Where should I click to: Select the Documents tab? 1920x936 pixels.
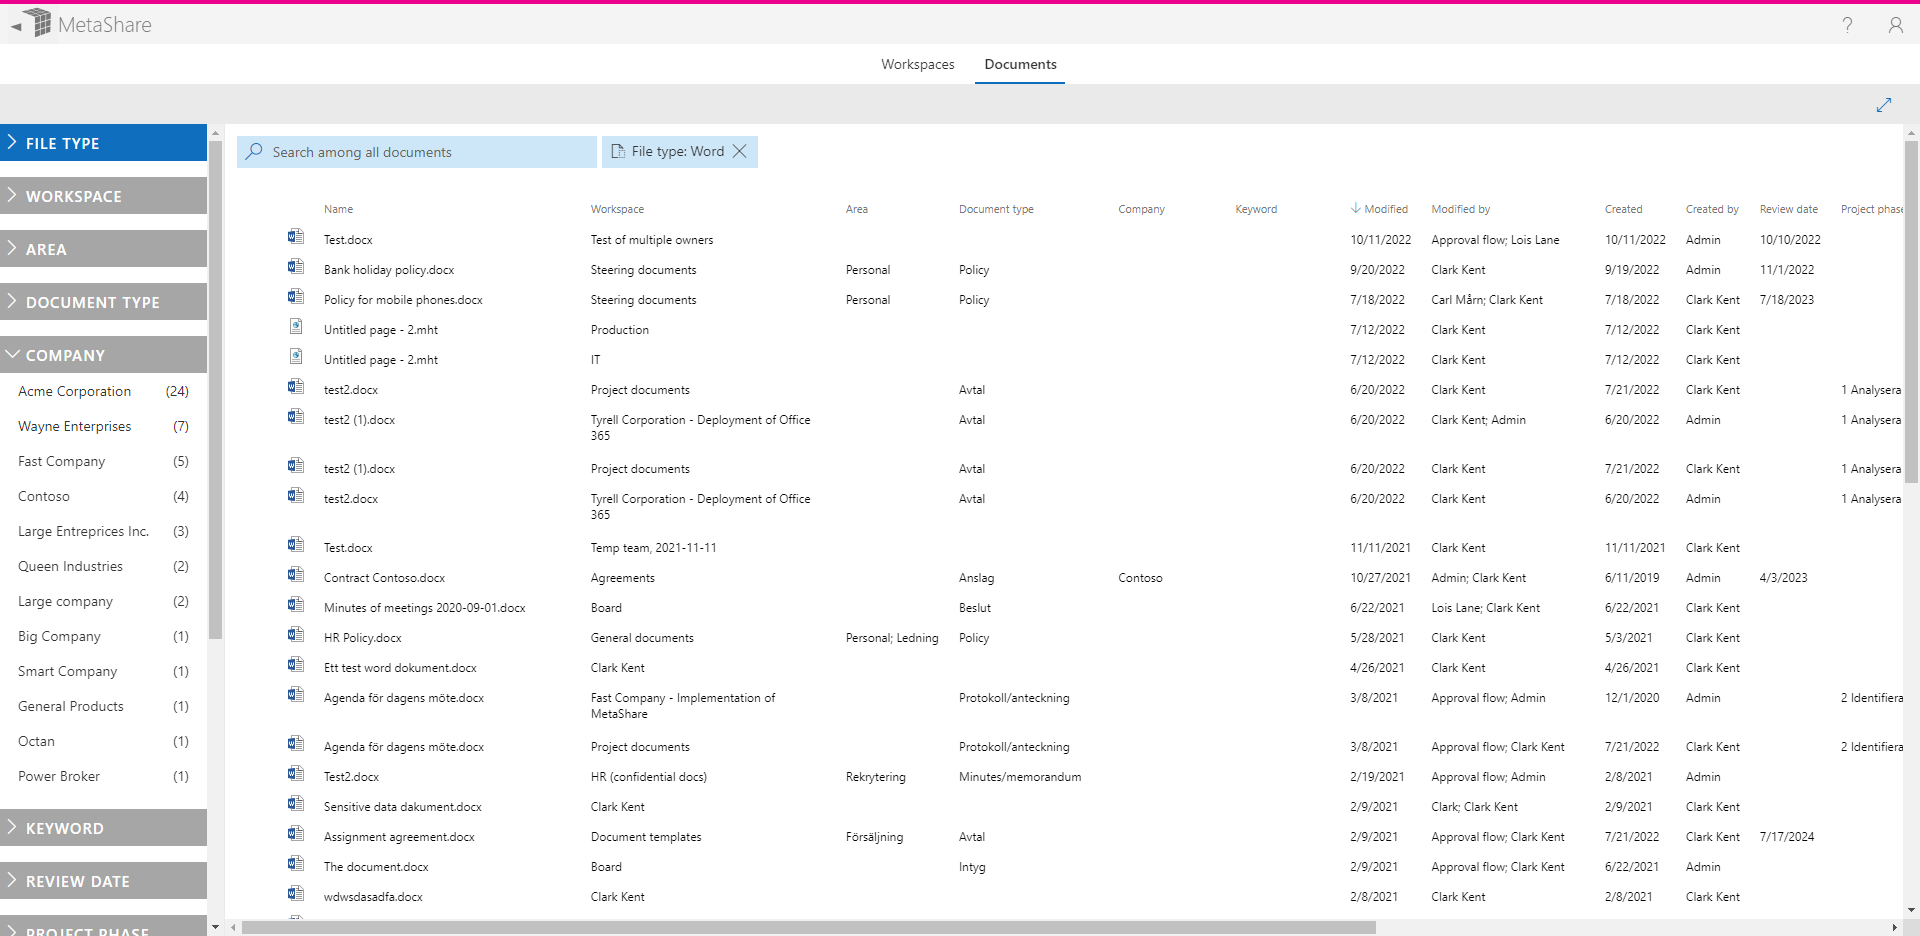(1019, 64)
